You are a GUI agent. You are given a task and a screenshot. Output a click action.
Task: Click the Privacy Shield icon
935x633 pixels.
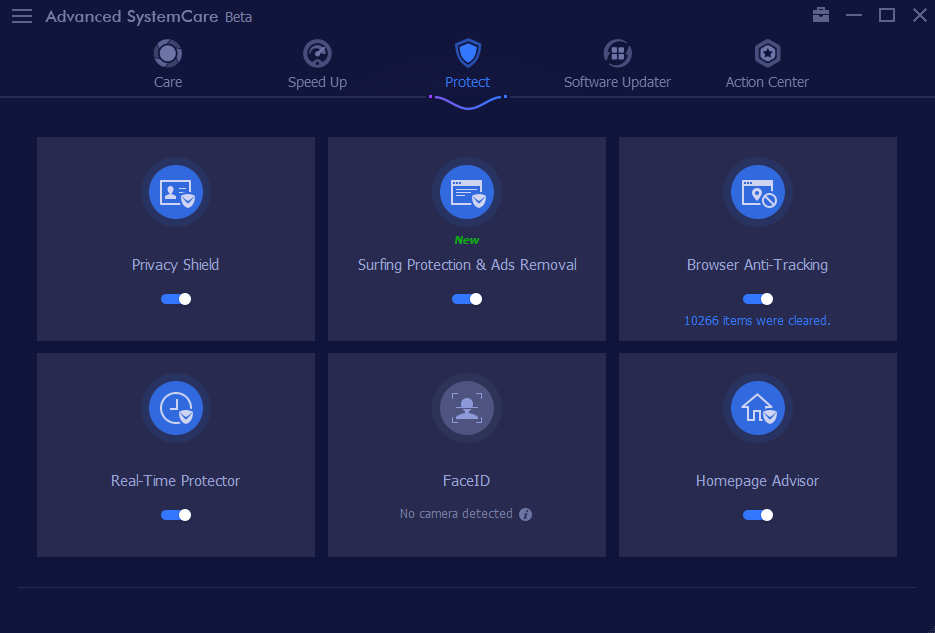(176, 192)
